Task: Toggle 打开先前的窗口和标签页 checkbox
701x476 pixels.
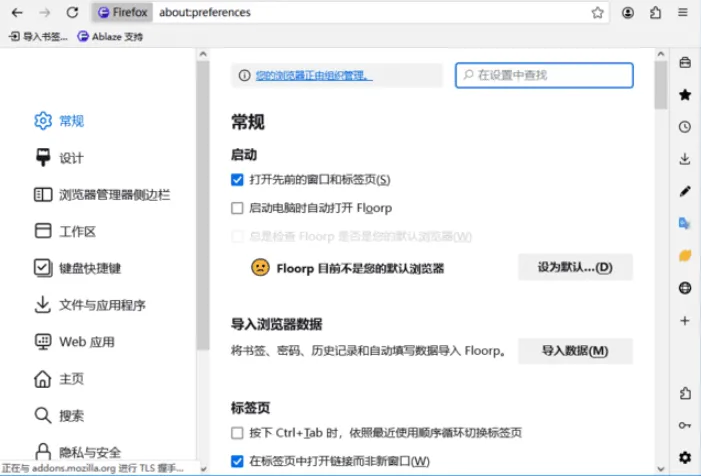Action: (237, 180)
